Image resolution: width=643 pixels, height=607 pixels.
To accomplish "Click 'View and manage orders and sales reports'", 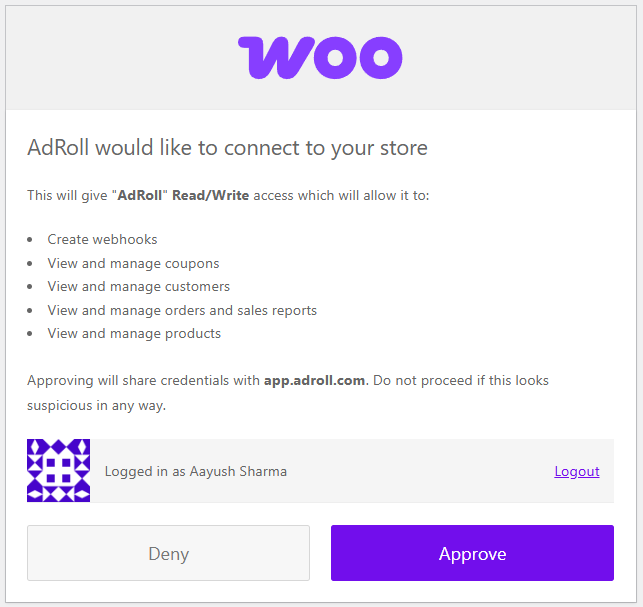I will pyautogui.click(x=182, y=310).
